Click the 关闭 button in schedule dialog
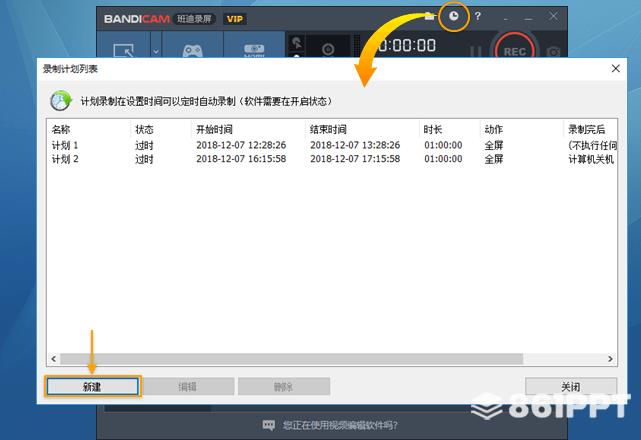Viewport: 641px width, 440px height. [571, 386]
